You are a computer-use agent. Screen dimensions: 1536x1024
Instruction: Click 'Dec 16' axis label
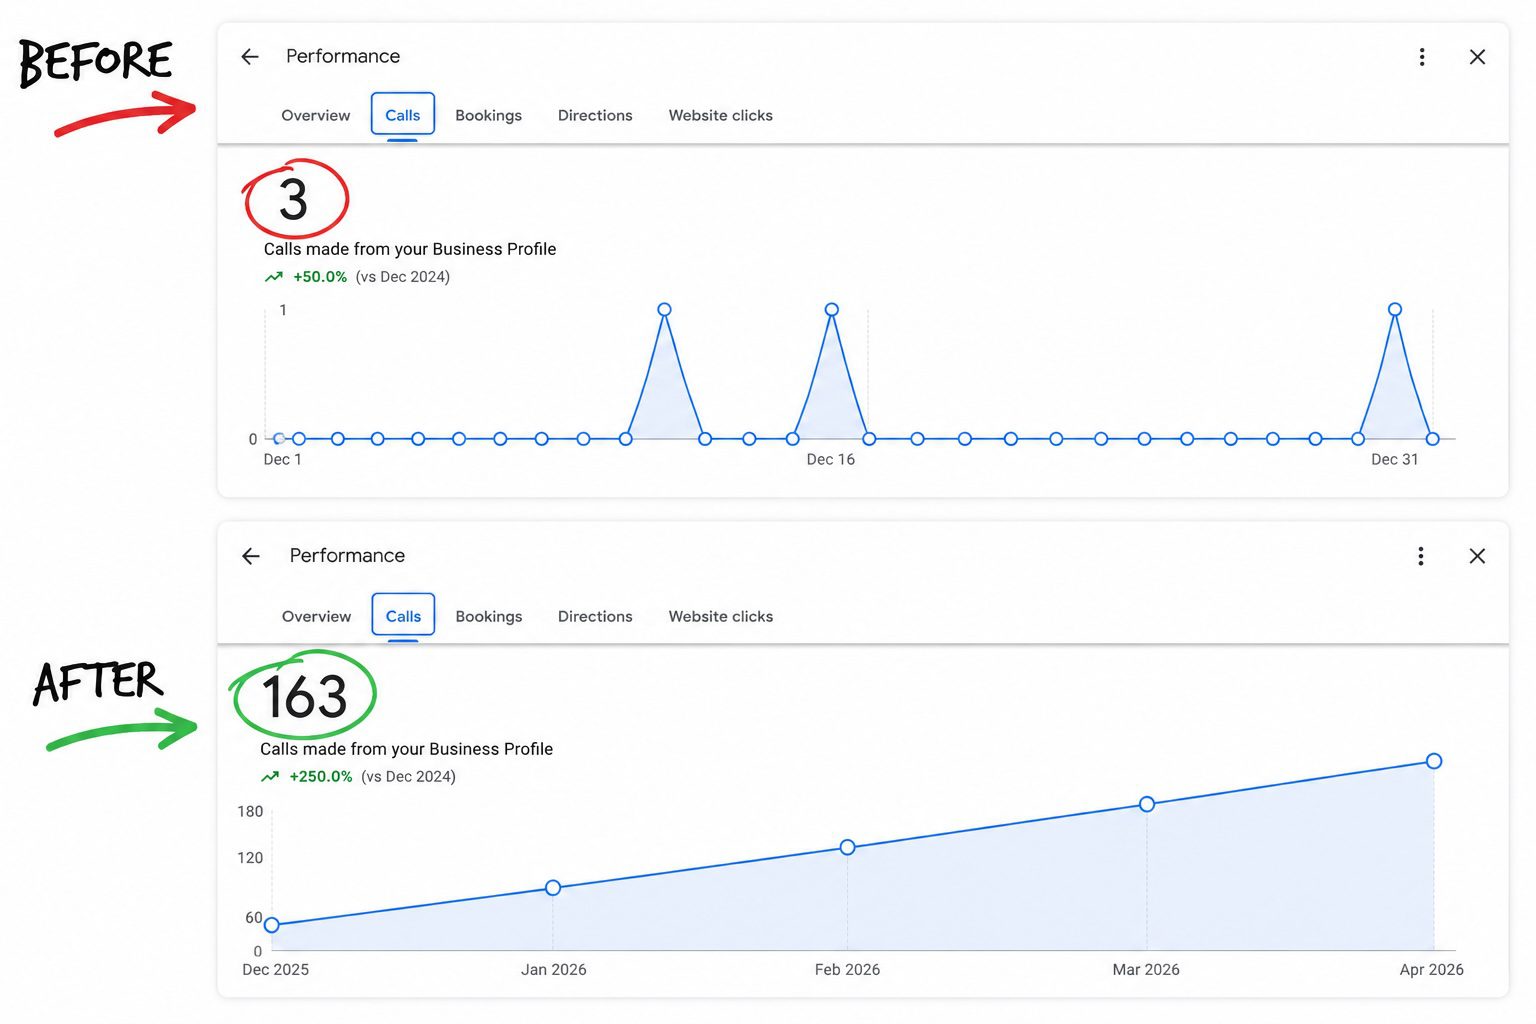[x=831, y=460]
